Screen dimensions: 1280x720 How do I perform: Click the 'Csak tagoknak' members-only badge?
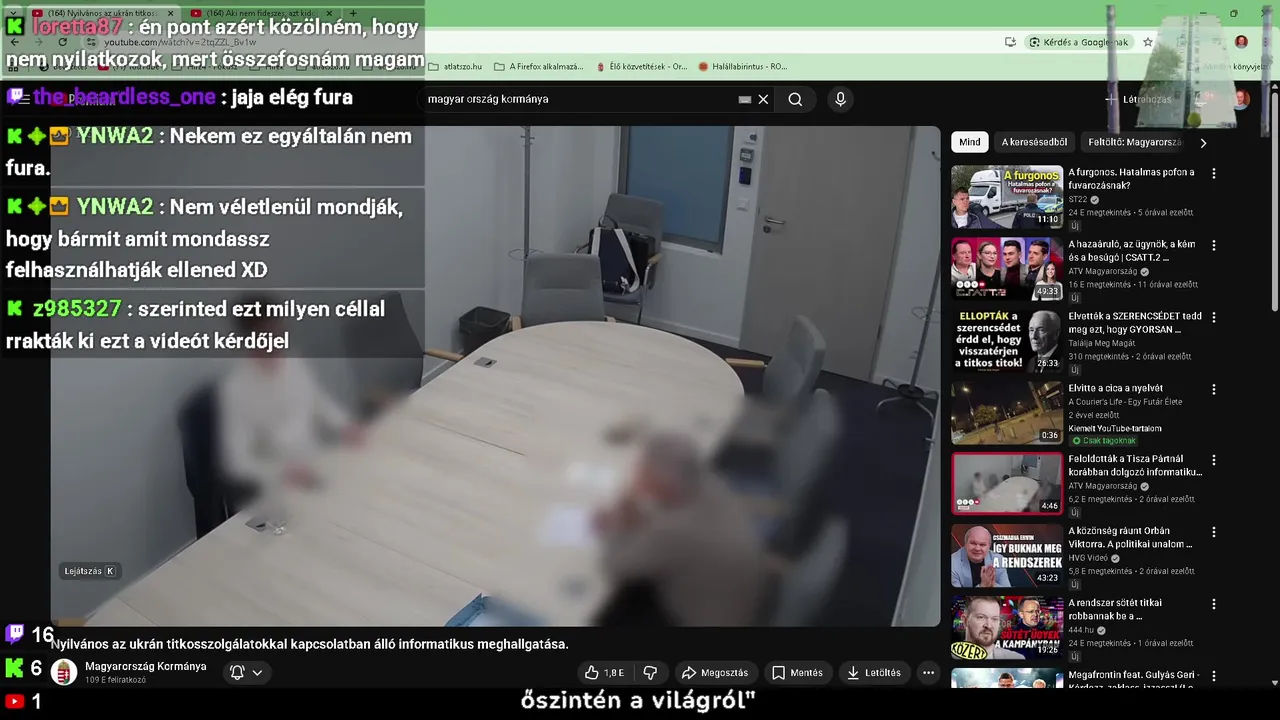[x=1103, y=440]
